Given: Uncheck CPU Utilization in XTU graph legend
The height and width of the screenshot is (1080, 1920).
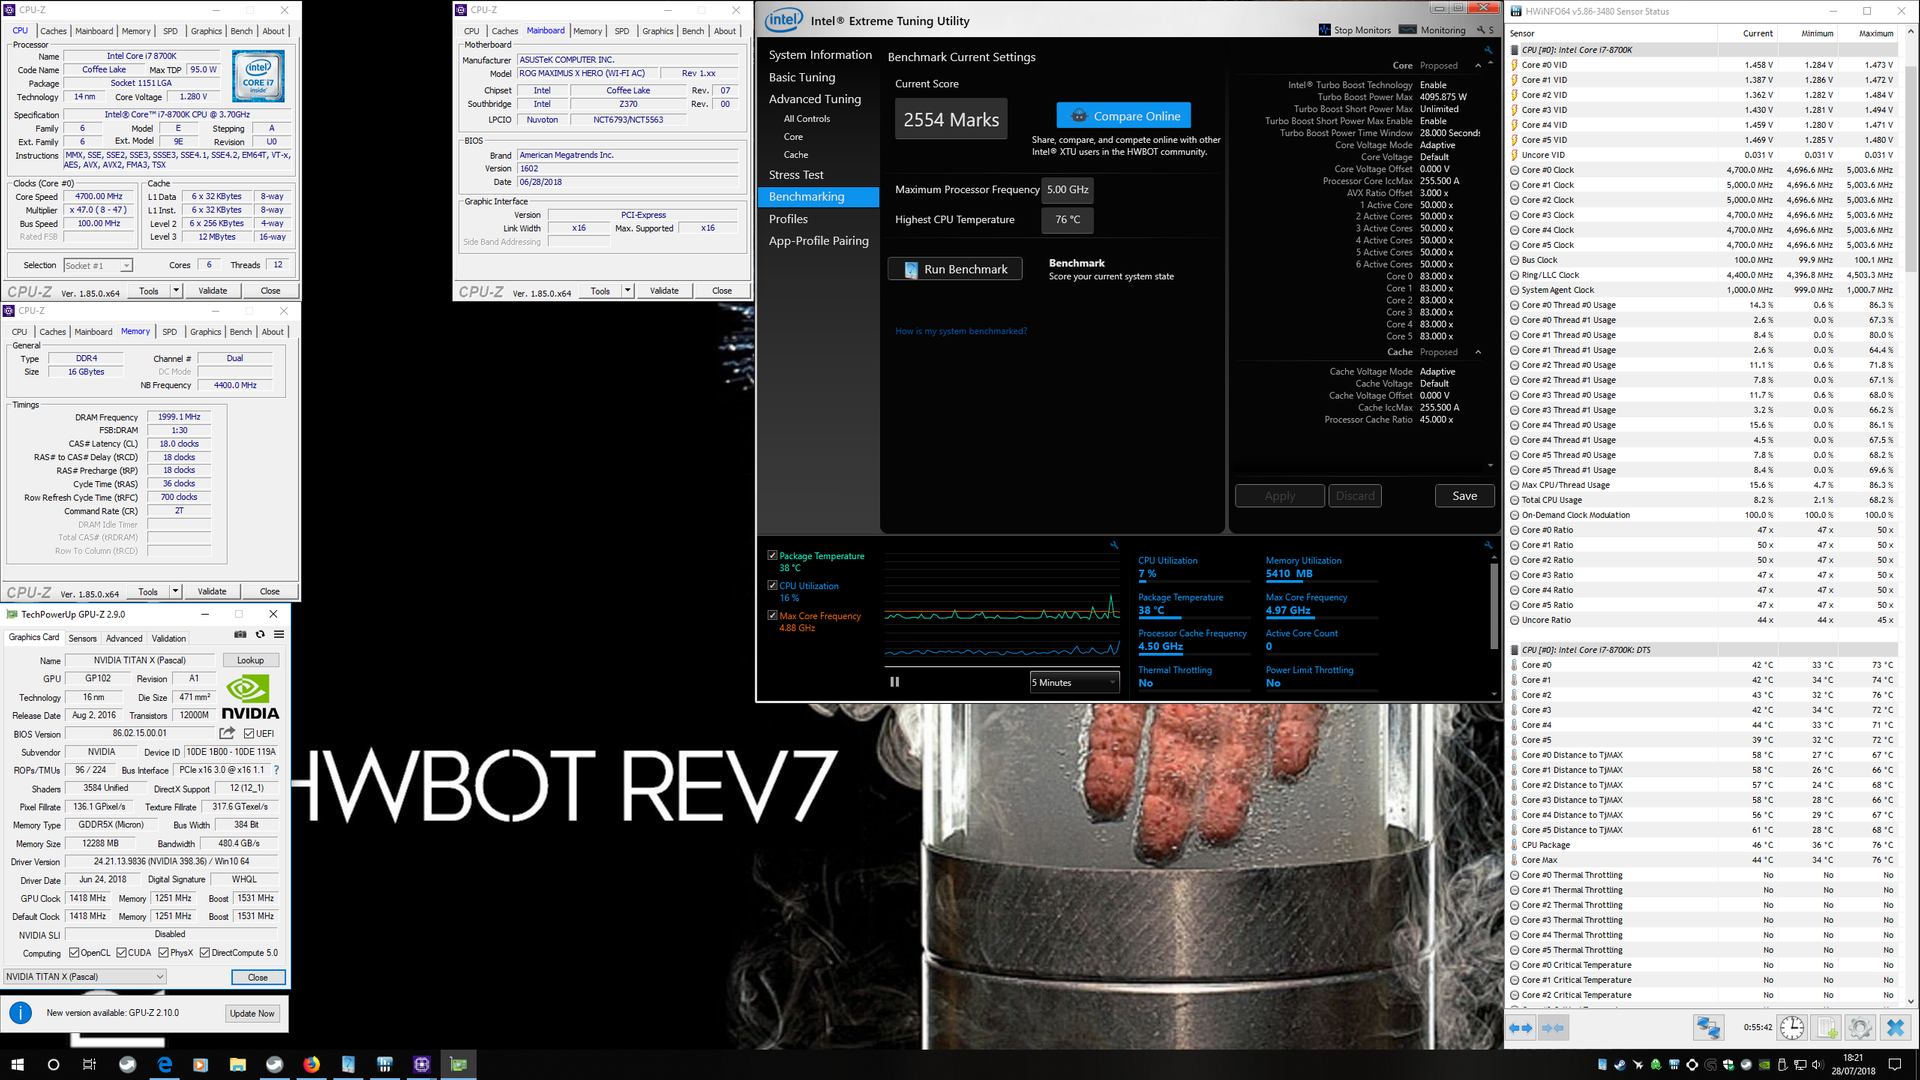Looking at the screenshot, I should [772, 585].
